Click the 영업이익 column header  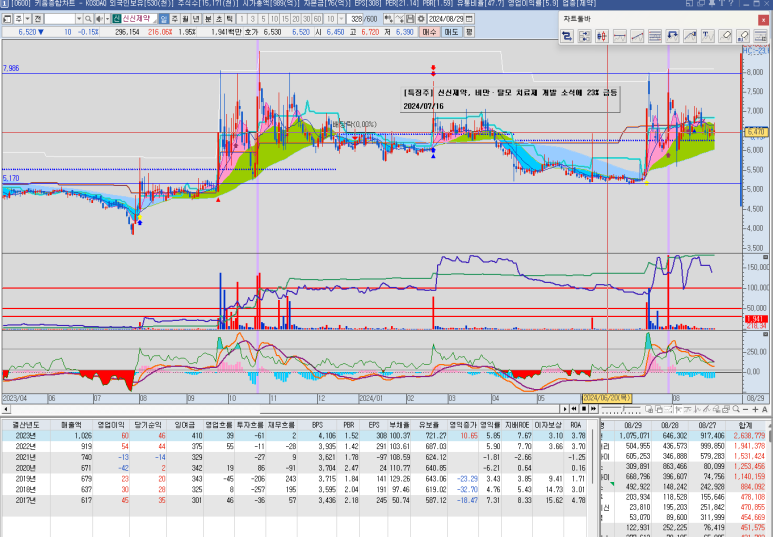pyautogui.click(x=111, y=425)
